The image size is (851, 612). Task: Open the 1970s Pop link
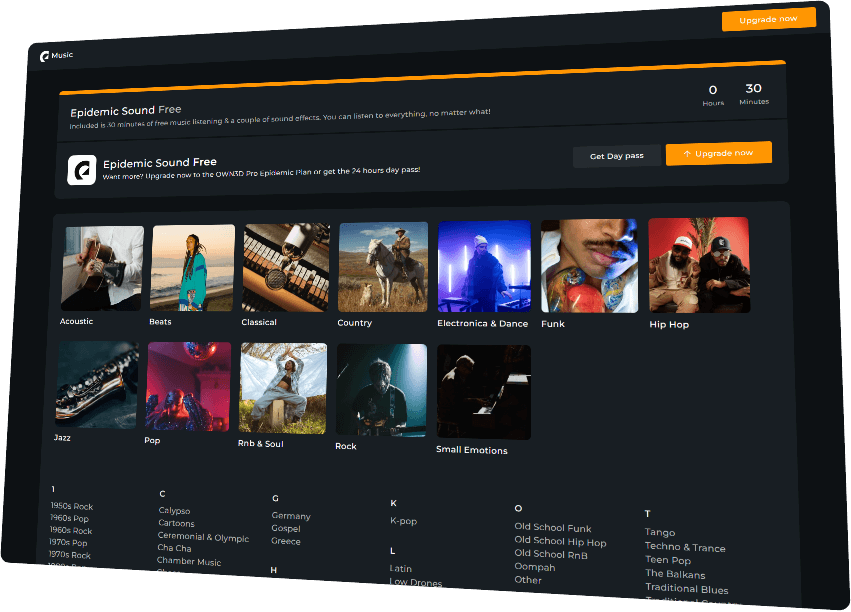click(x=68, y=543)
